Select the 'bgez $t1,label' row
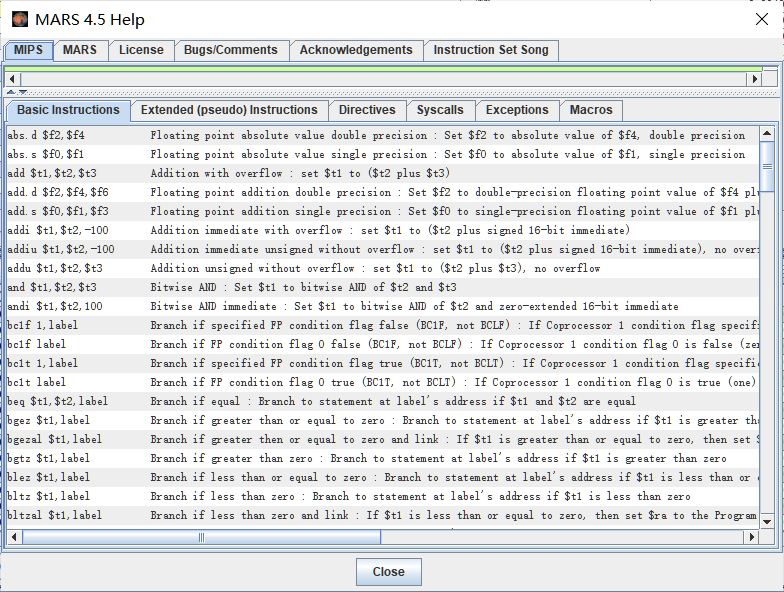 point(383,420)
